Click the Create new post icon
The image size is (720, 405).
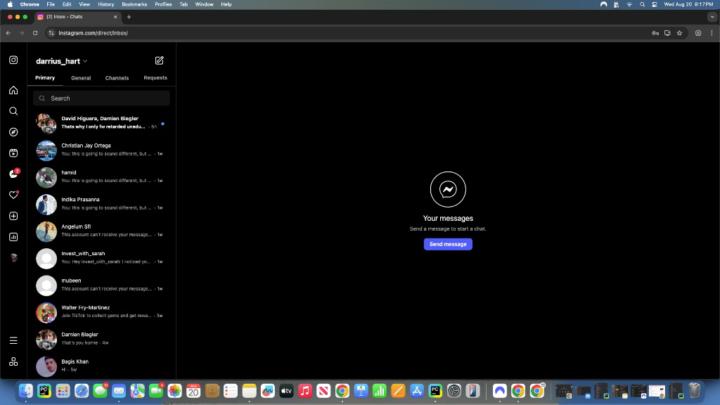point(13,216)
